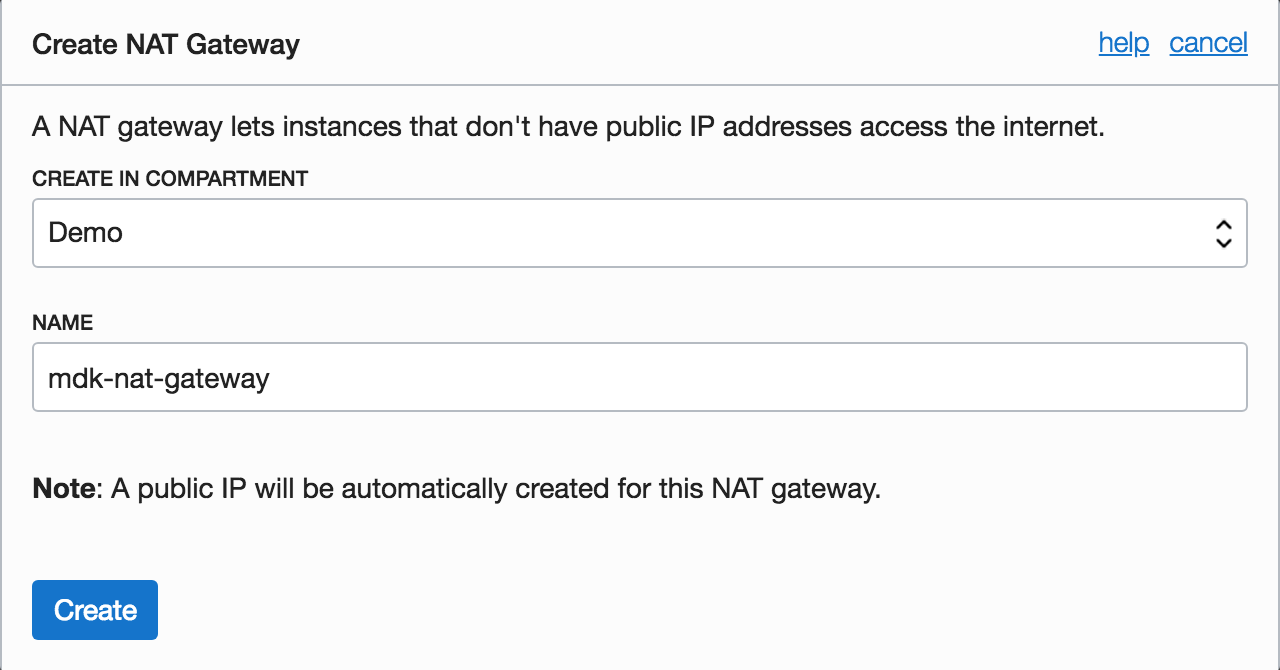
Task: Click the compartment dropdown up-down arrows
Action: coord(1222,234)
